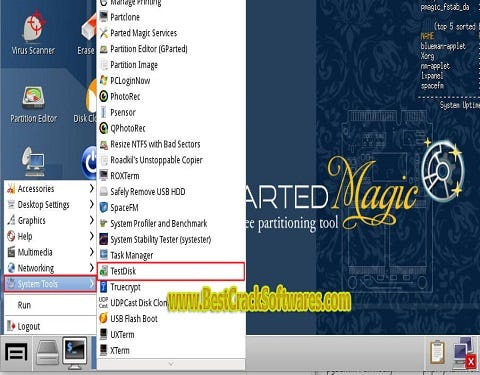The width and height of the screenshot is (480, 375).
Task: Open the Partition Editor desktop icon
Action: 33,104
